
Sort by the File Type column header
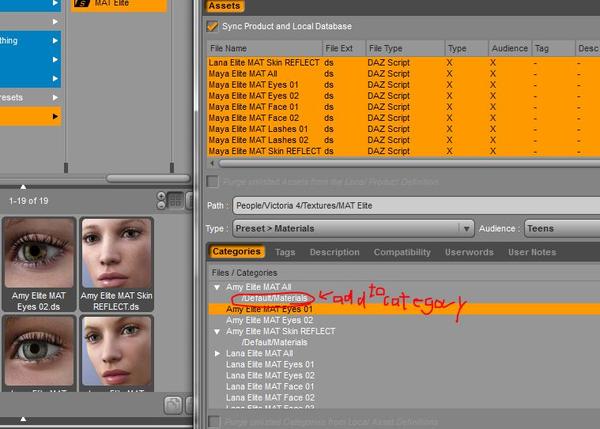(x=405, y=48)
